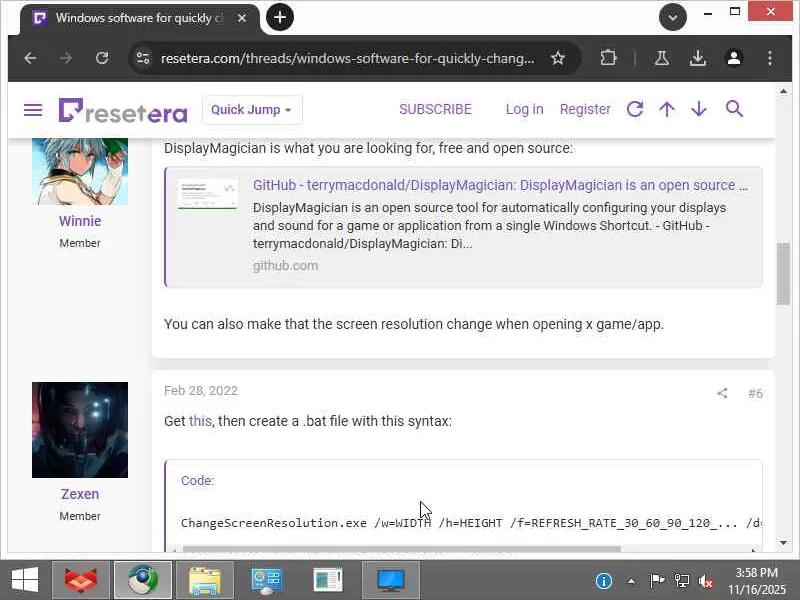Open the red fox app in taskbar
The image size is (800, 600).
tap(81, 580)
